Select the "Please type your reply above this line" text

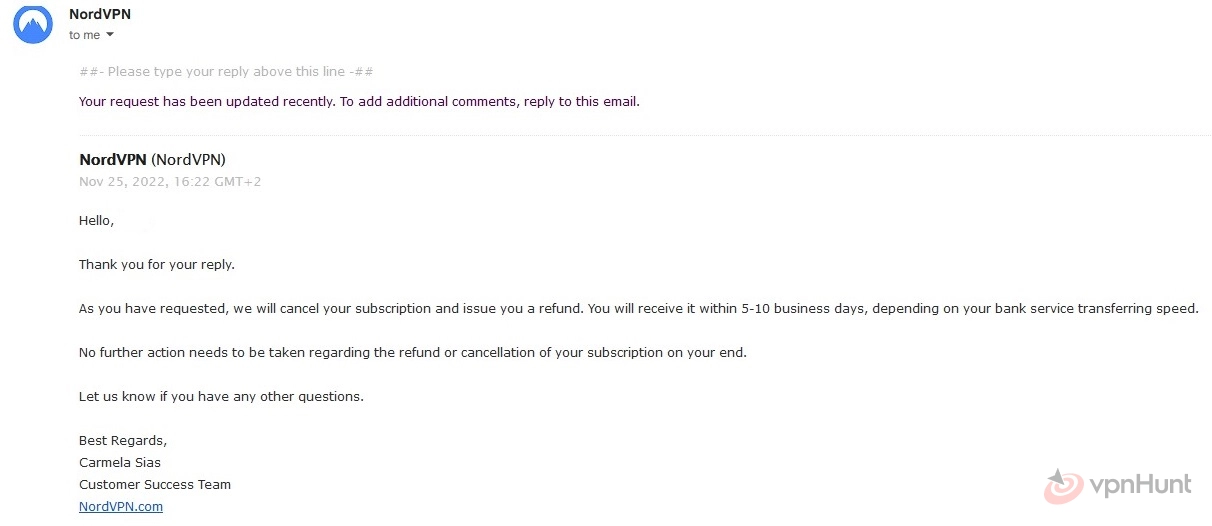(227, 72)
